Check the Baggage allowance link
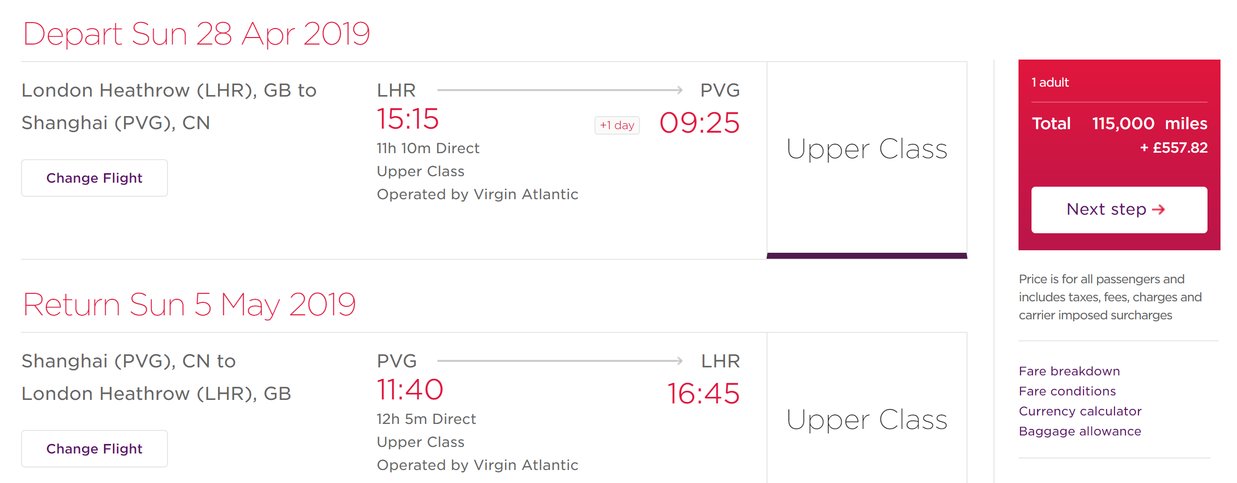This screenshot has width=1237, height=483. [x=1080, y=431]
